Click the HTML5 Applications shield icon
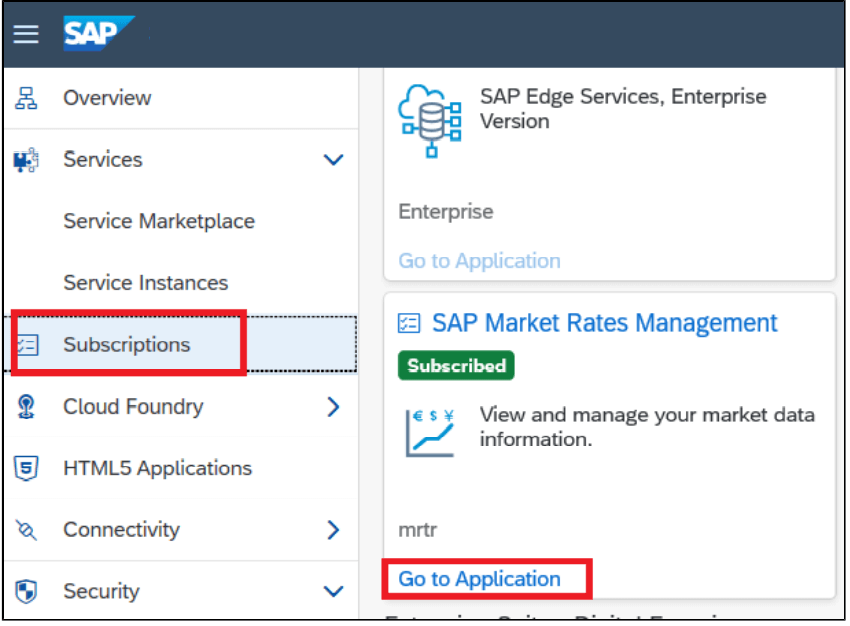This screenshot has width=850, height=626. 26,468
